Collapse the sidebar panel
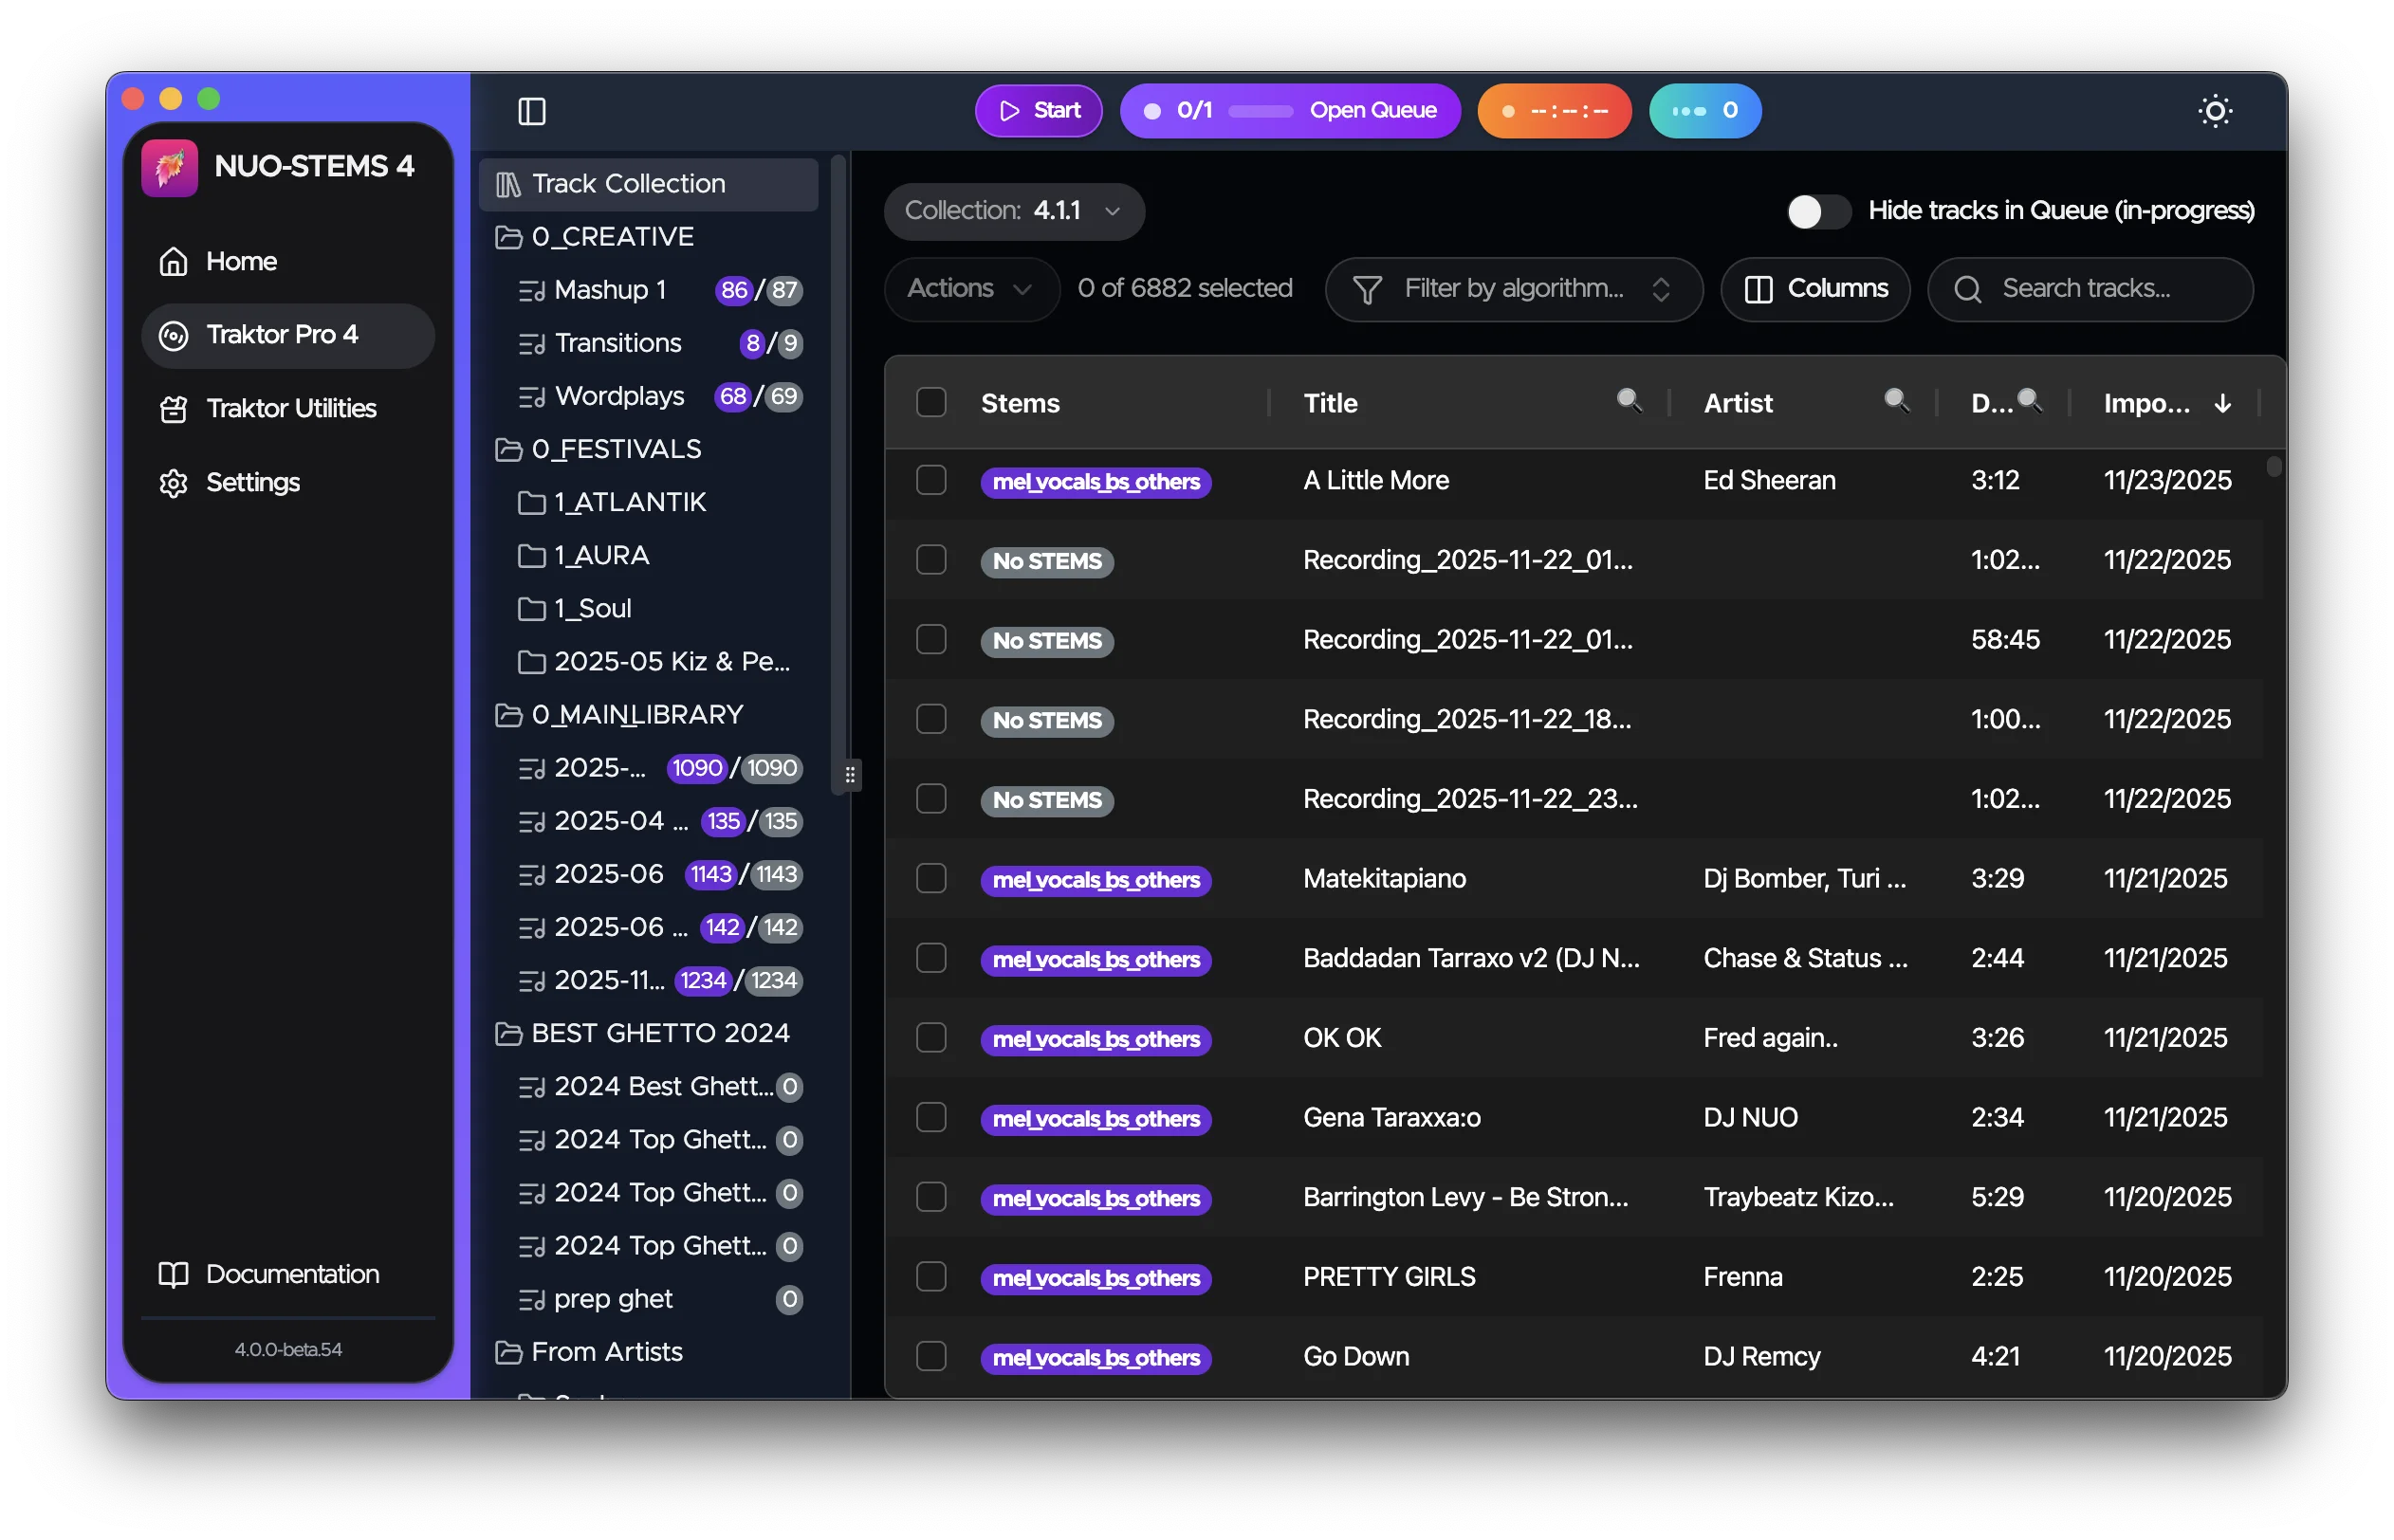Viewport: 2394px width, 1540px height. [x=531, y=112]
